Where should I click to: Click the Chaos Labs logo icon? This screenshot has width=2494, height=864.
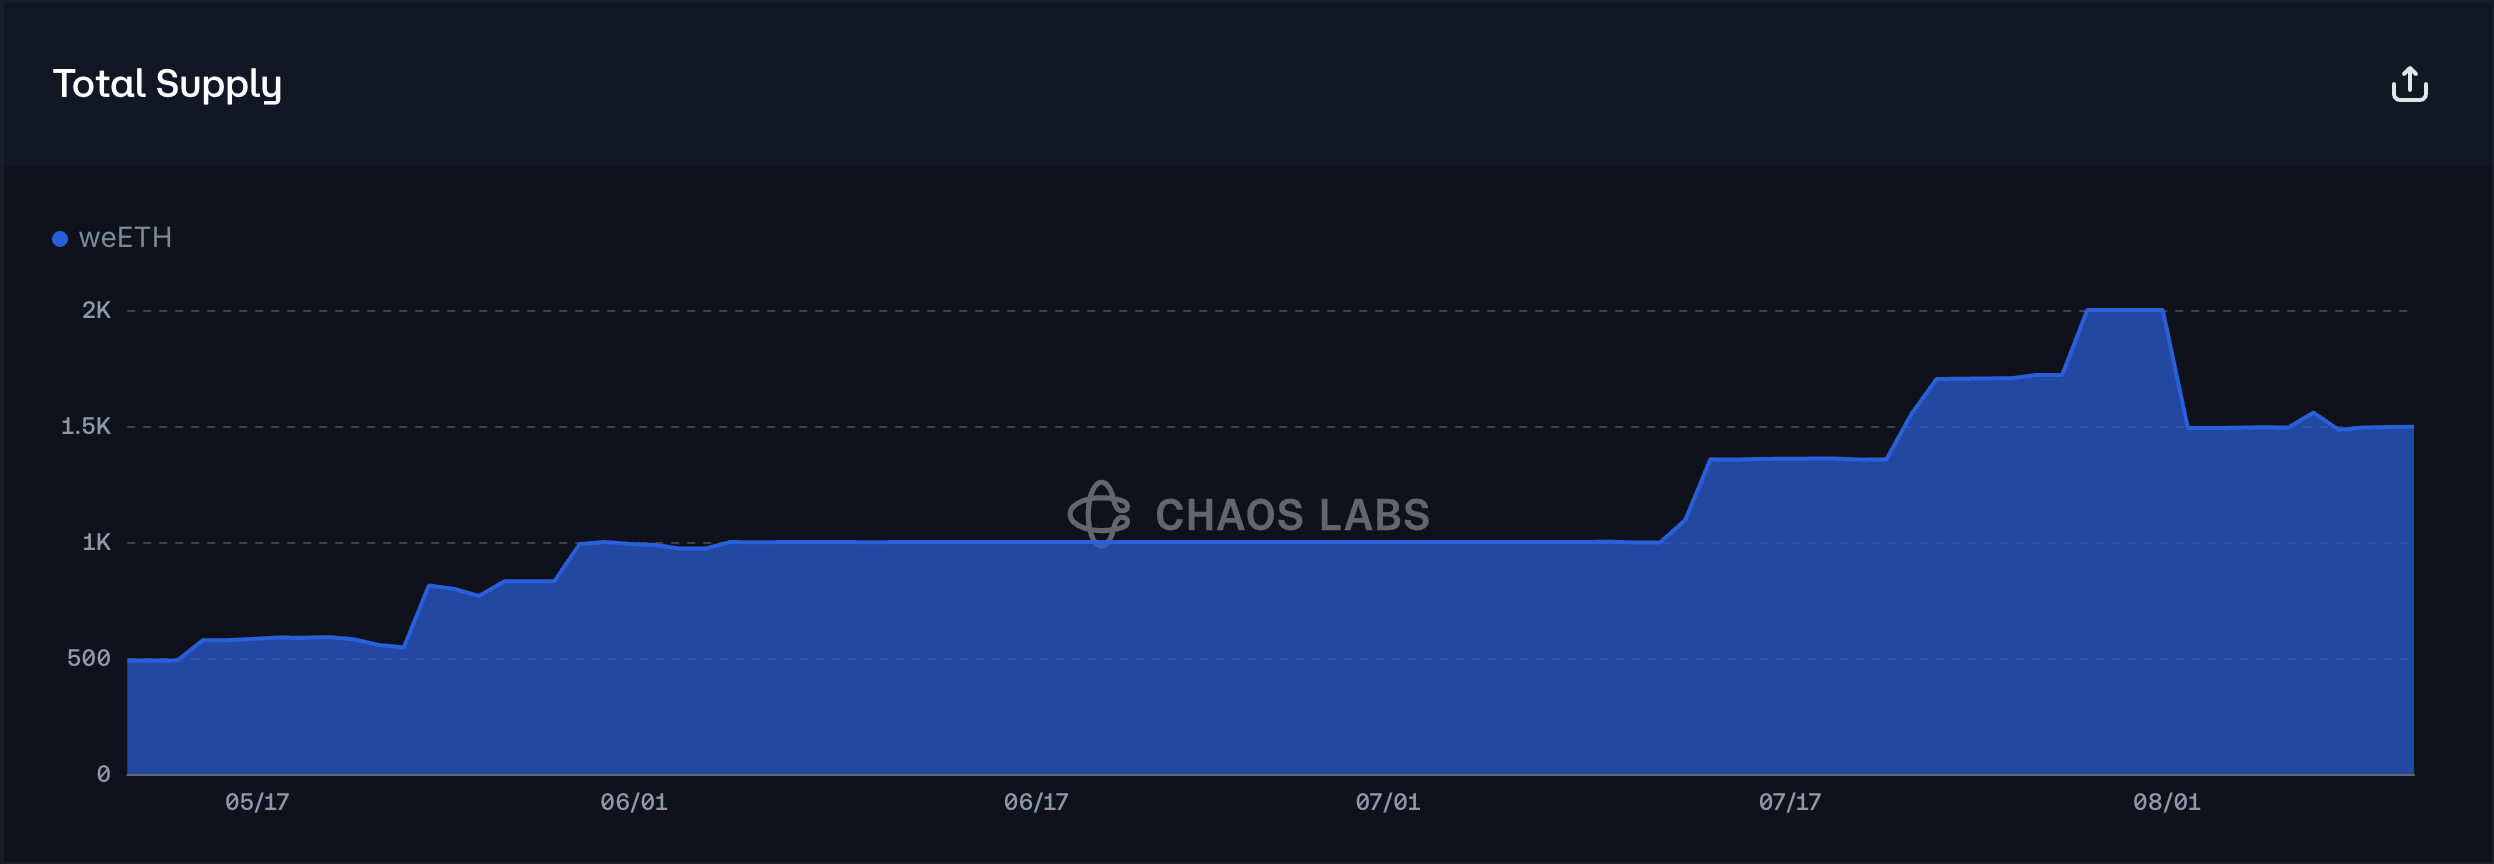[1099, 514]
